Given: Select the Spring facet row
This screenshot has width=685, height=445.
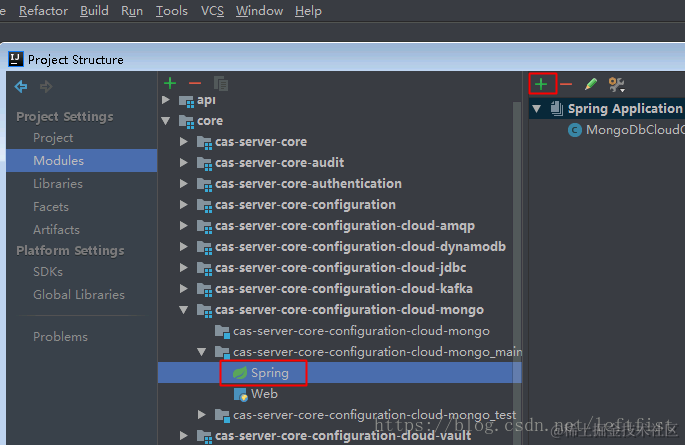Looking at the screenshot, I should 339,373.
